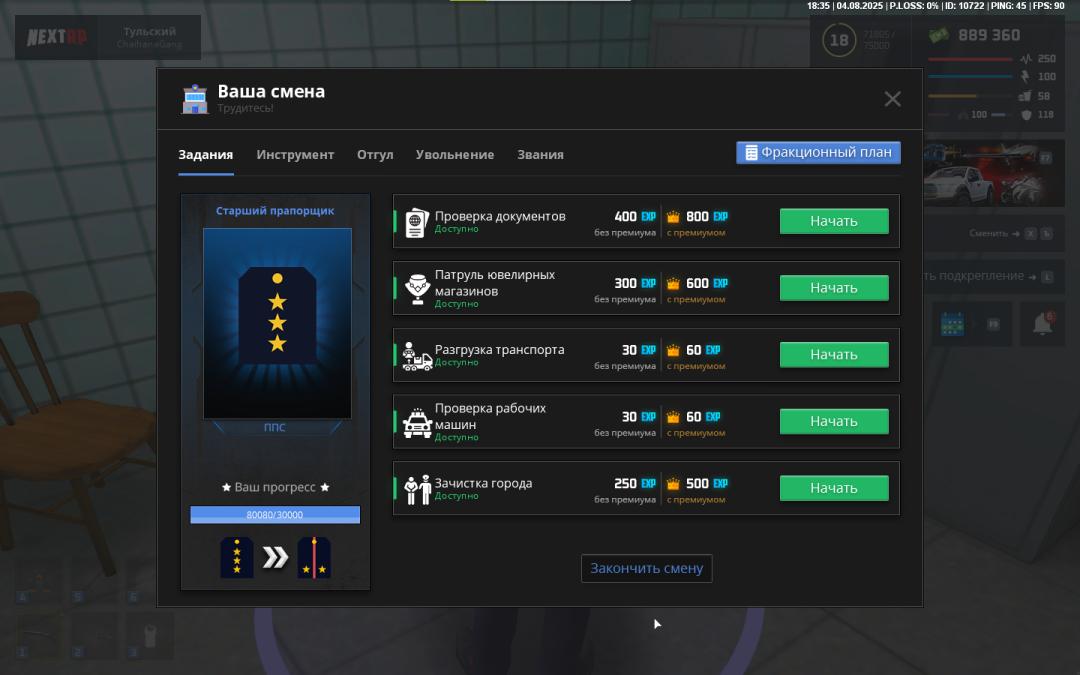
Task: Click the ППС label under the rank card
Action: tap(275, 427)
